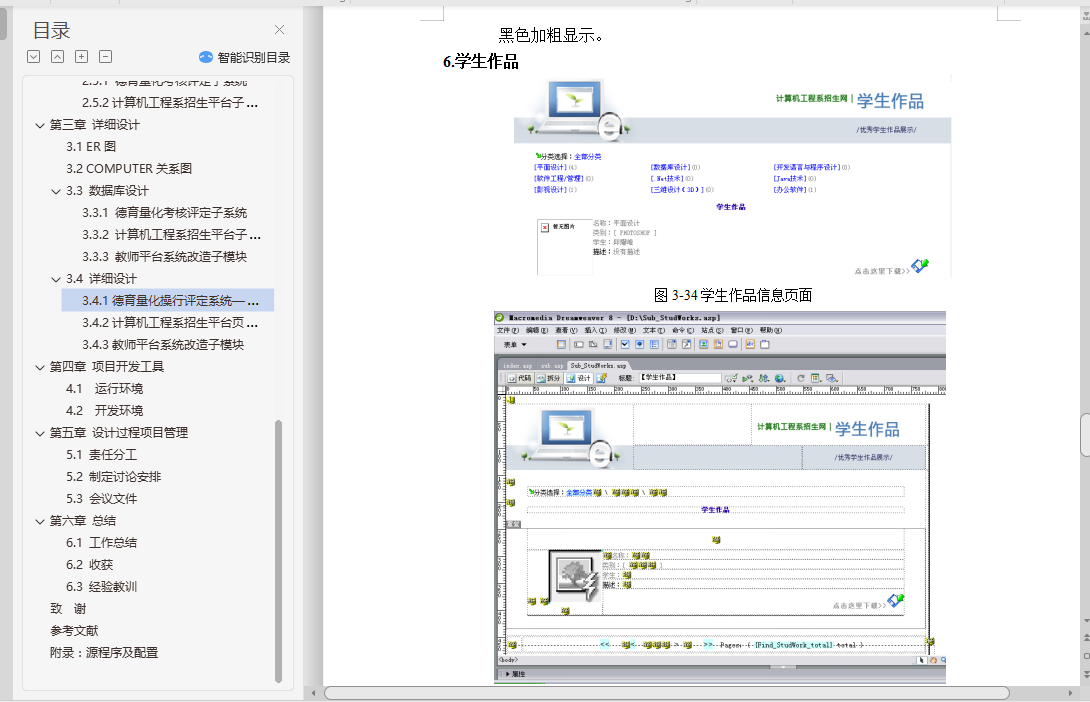Collapse the 第三章 详细设计 chapter
Image resolution: width=1090 pixels, height=702 pixels.
pos(40,125)
